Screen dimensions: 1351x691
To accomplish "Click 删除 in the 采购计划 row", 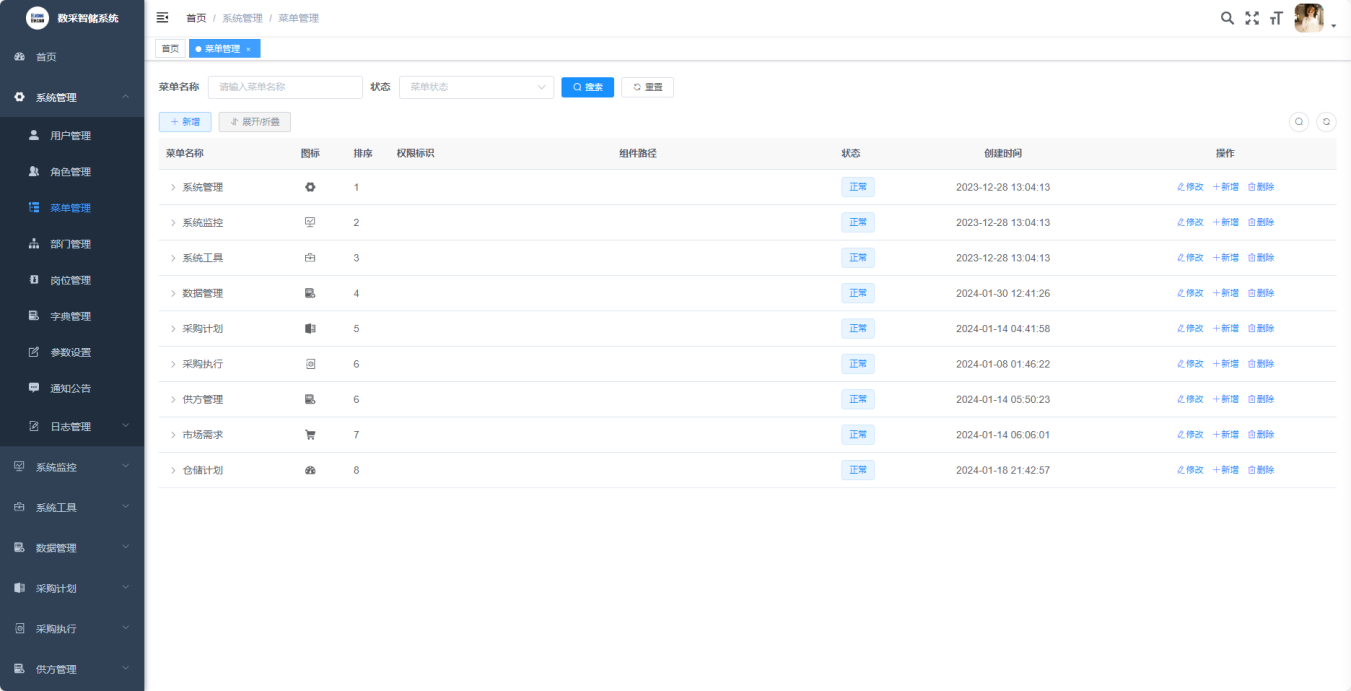I will tap(1261, 329).
